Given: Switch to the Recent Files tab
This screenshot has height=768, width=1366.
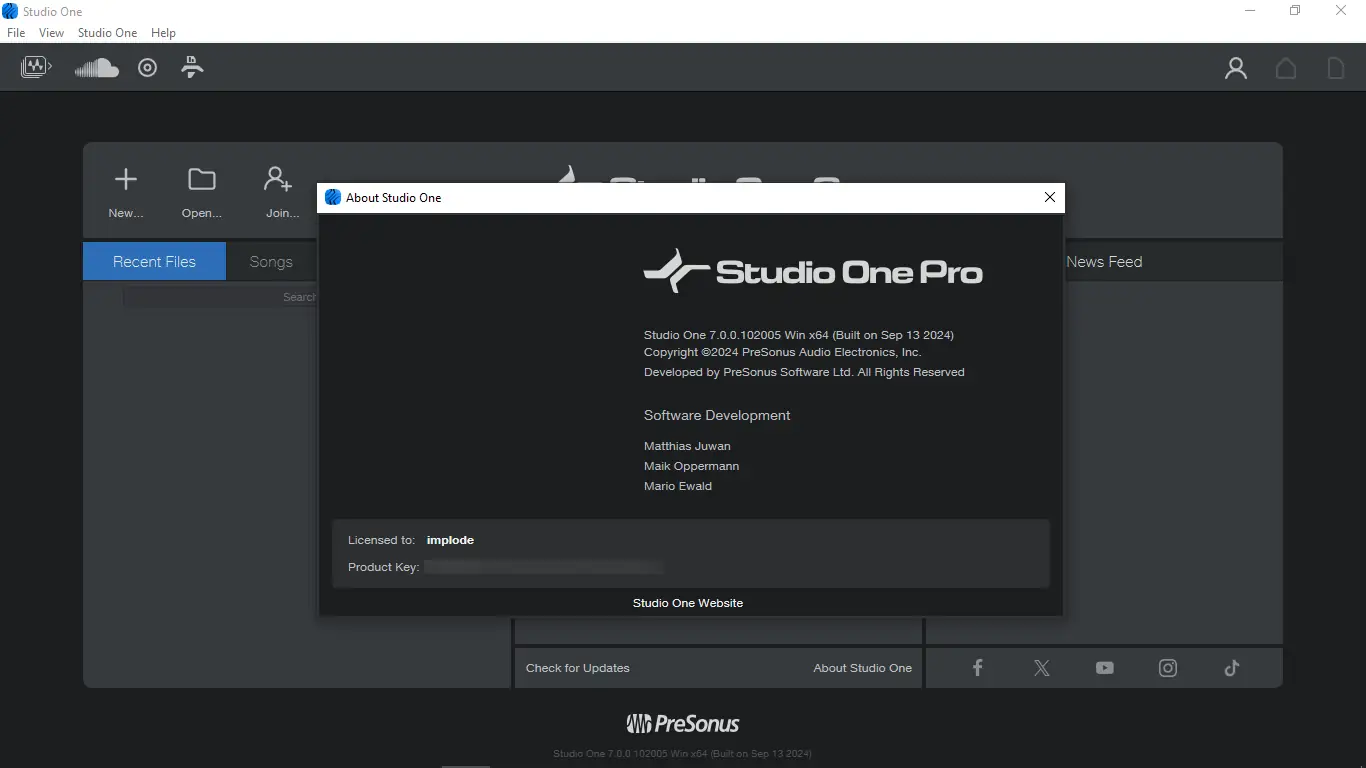Looking at the screenshot, I should [x=154, y=262].
